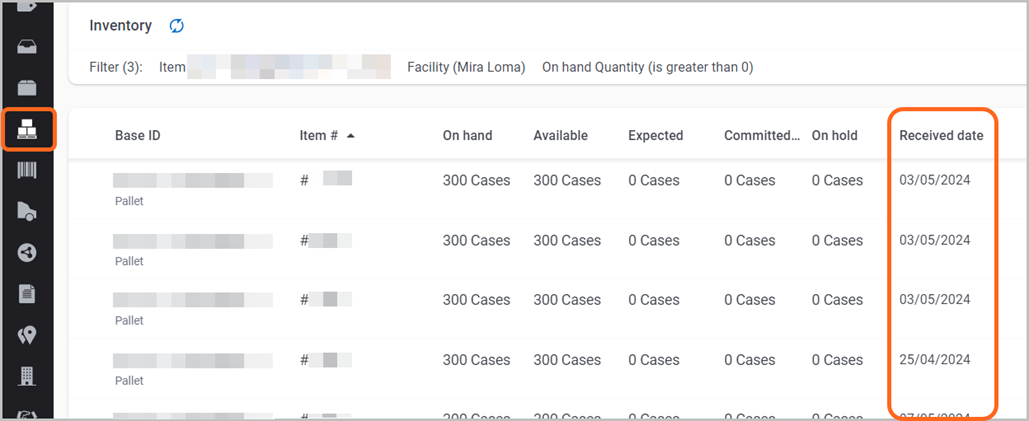The image size is (1029, 421).
Task: Sort by the On hand column
Action: pyautogui.click(x=467, y=136)
